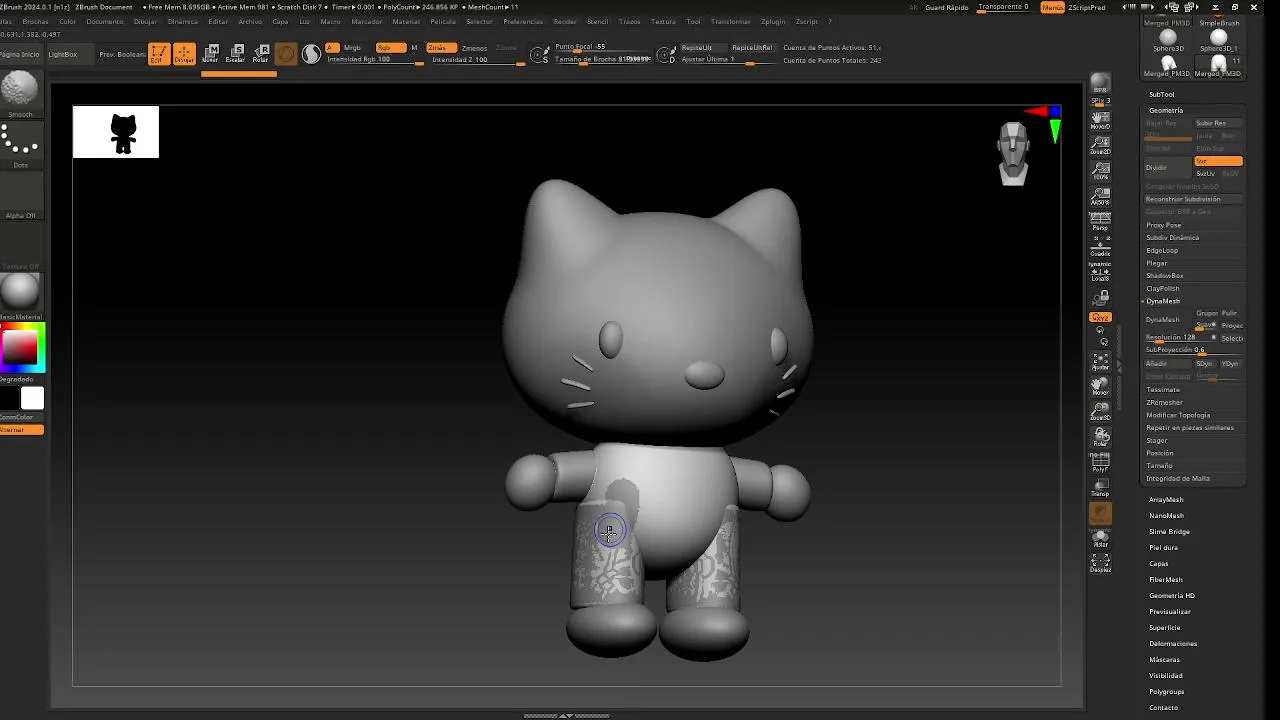Screen dimensions: 1280x720
Task: Click the AA50% half-size icon
Action: tap(1100, 196)
